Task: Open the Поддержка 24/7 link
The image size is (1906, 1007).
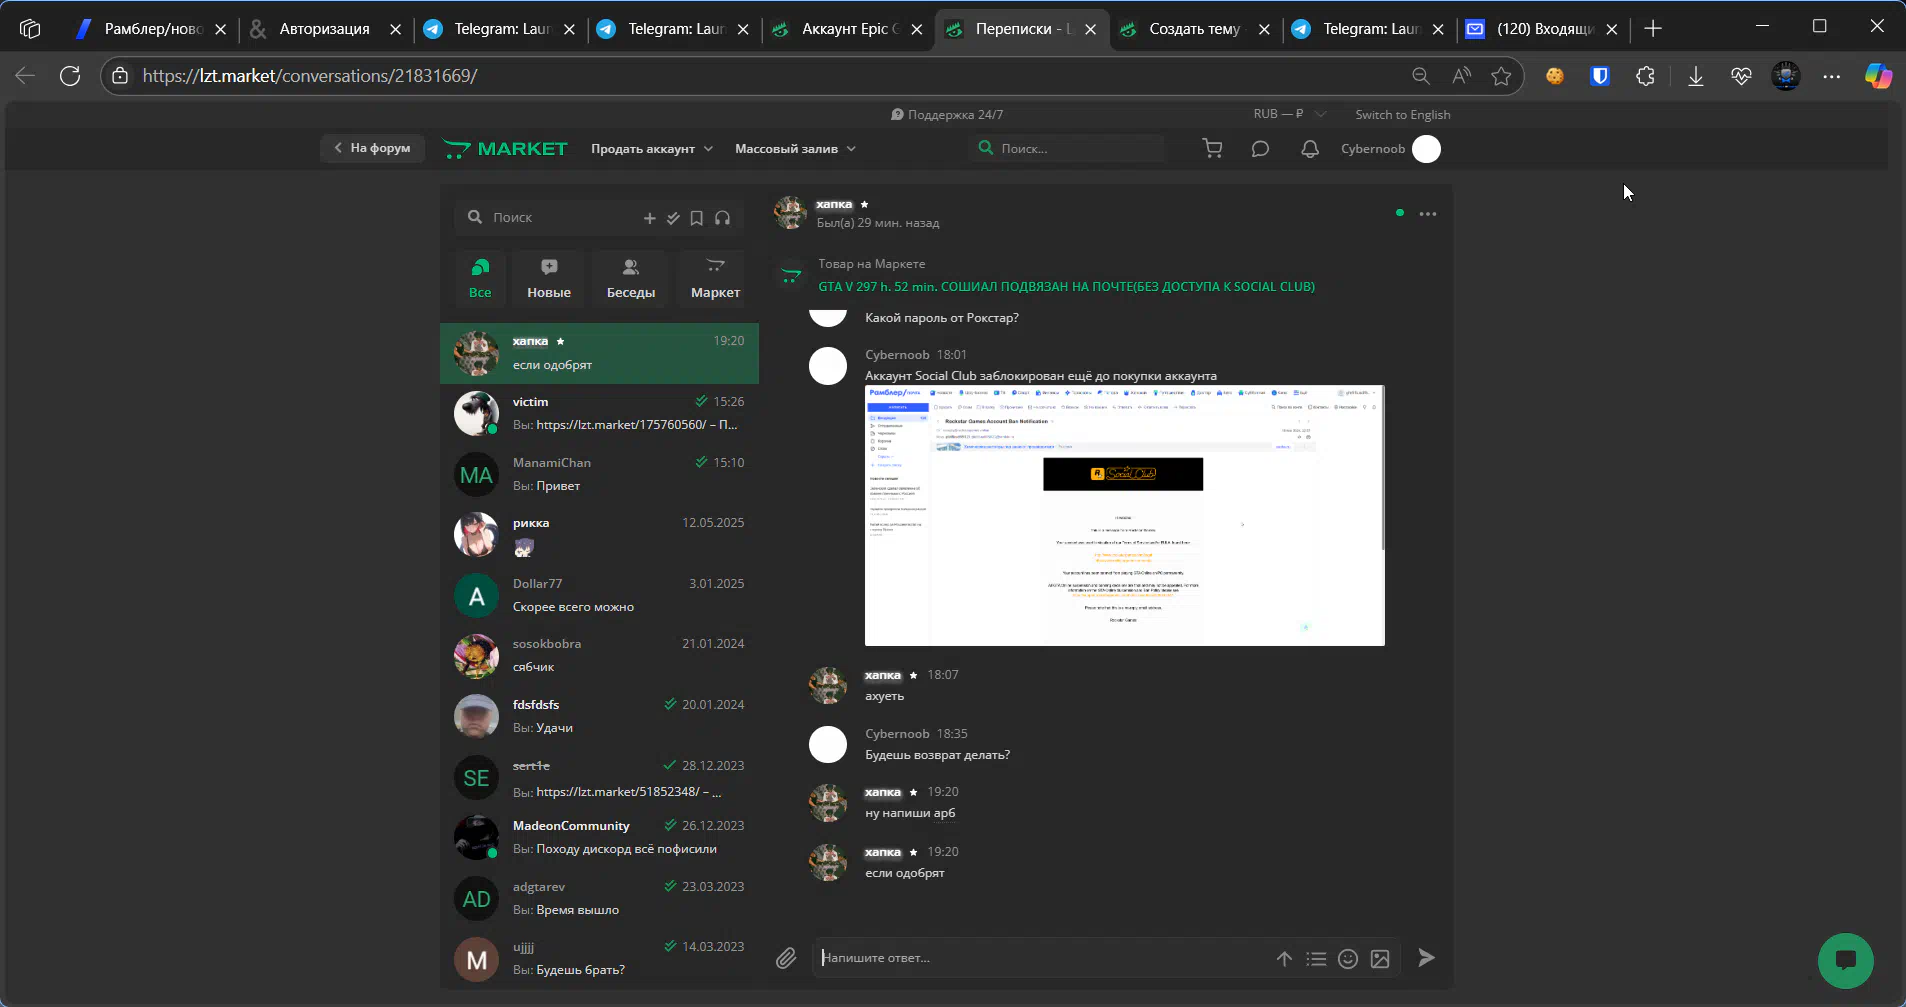Action: (947, 114)
